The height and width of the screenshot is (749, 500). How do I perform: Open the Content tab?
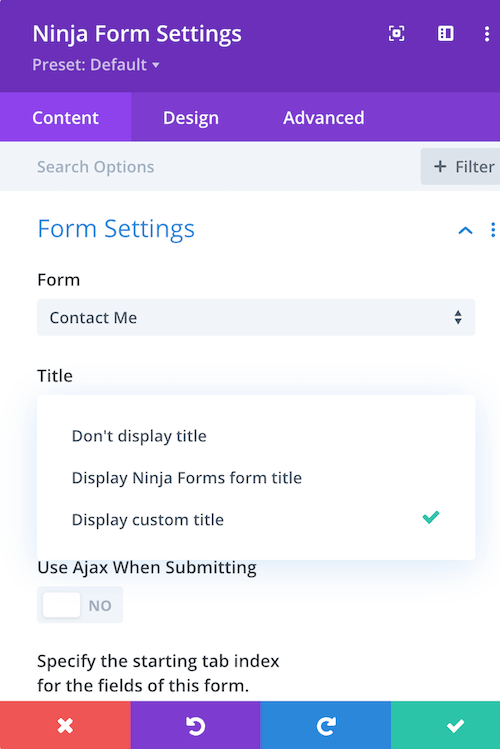click(65, 118)
